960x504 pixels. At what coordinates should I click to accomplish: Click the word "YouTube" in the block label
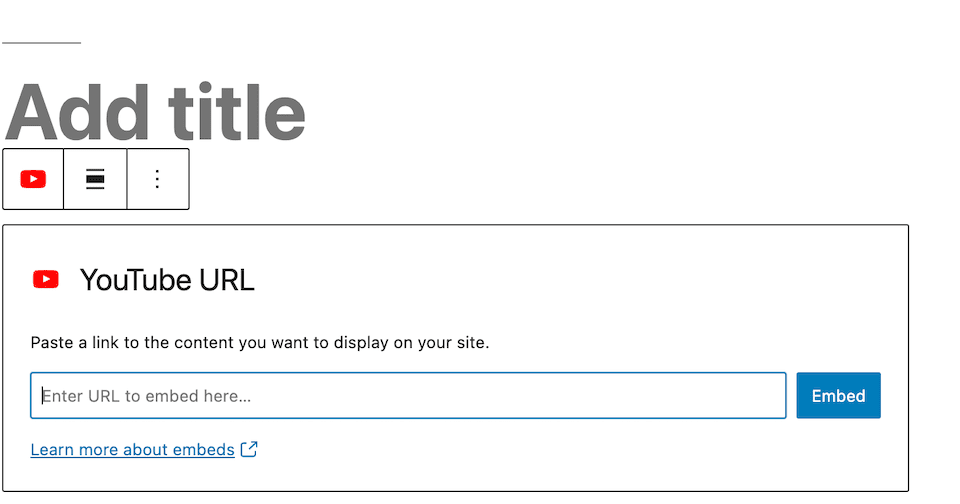tap(135, 280)
